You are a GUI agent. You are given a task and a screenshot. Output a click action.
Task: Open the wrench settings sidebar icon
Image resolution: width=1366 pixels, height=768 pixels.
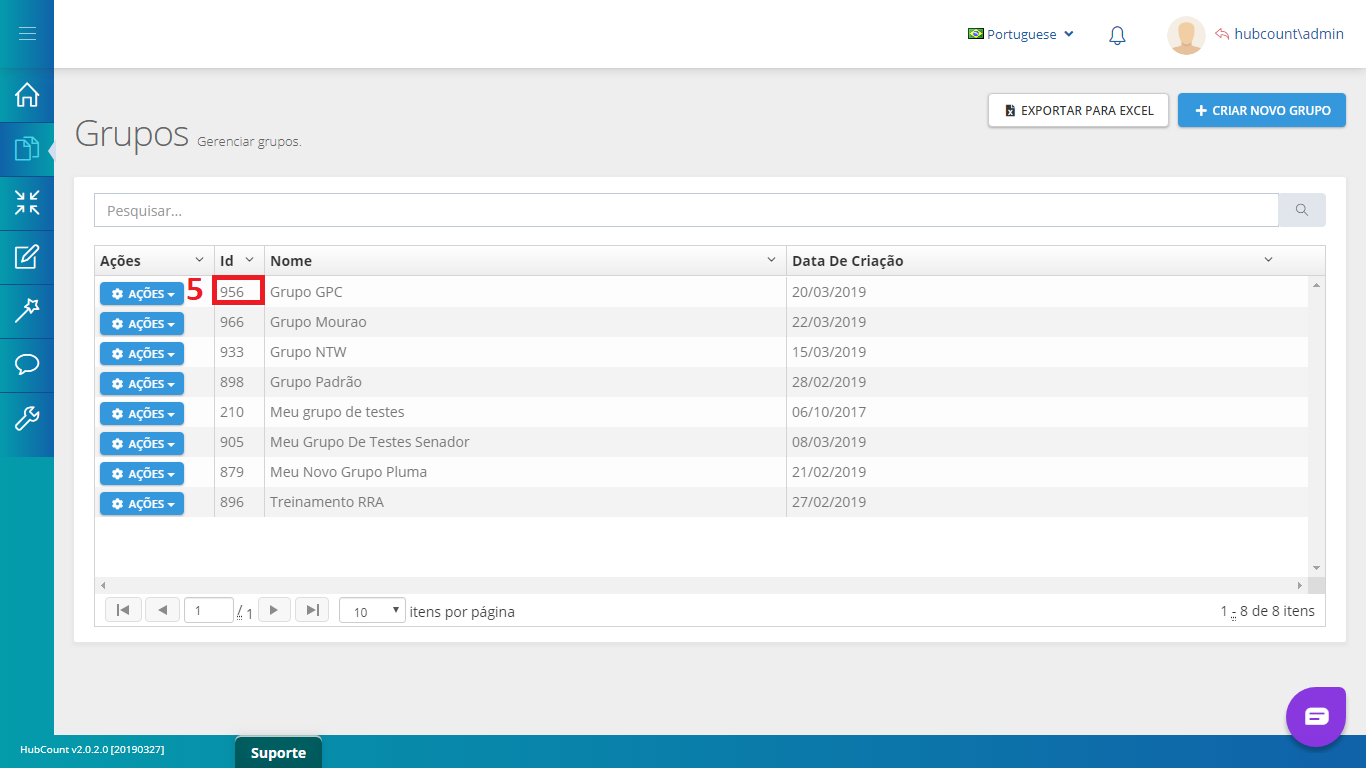coord(27,418)
